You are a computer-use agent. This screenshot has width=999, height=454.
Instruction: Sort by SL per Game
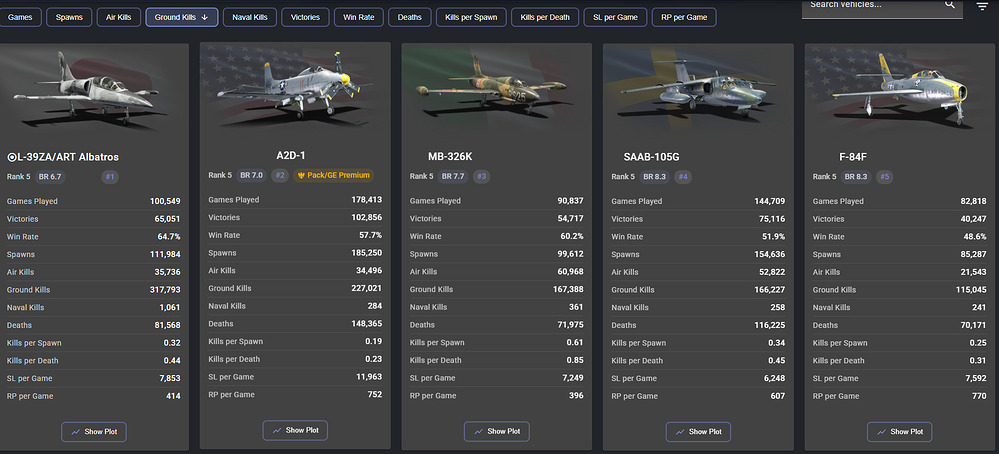pos(615,17)
